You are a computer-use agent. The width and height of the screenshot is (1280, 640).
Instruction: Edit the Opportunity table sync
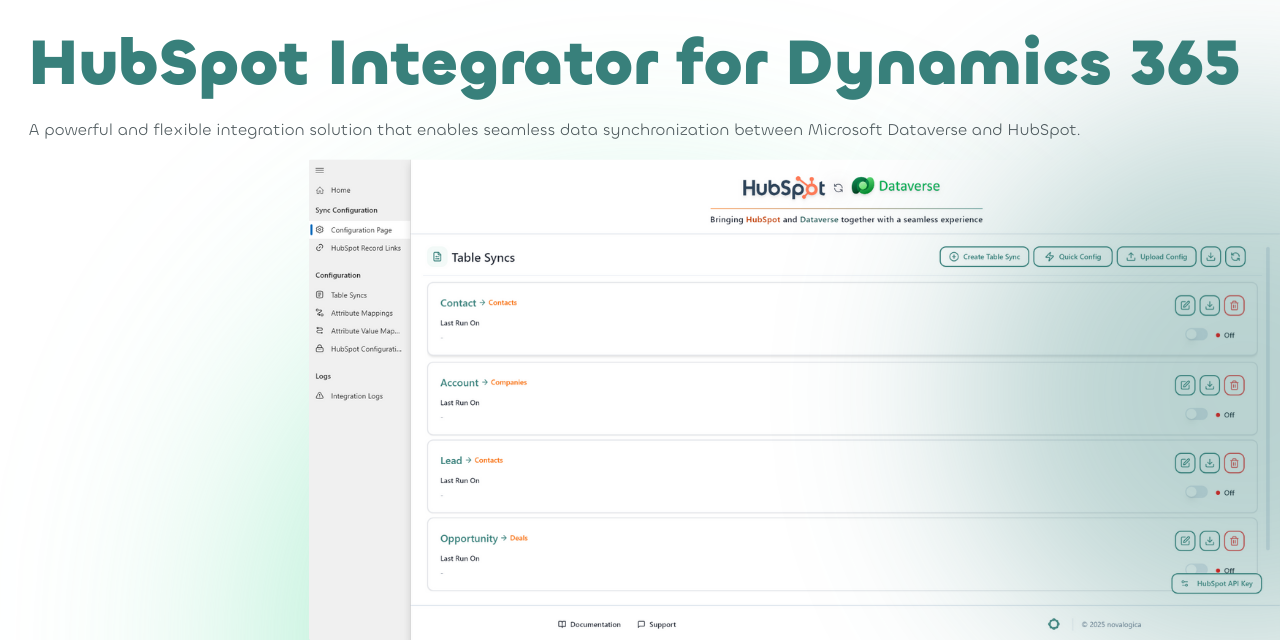coord(1185,541)
